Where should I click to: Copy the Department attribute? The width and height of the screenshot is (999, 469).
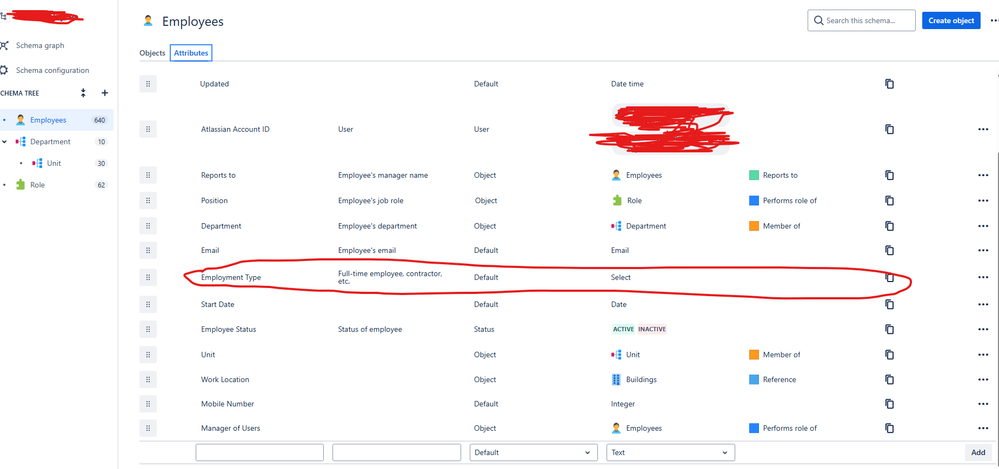coord(889,226)
